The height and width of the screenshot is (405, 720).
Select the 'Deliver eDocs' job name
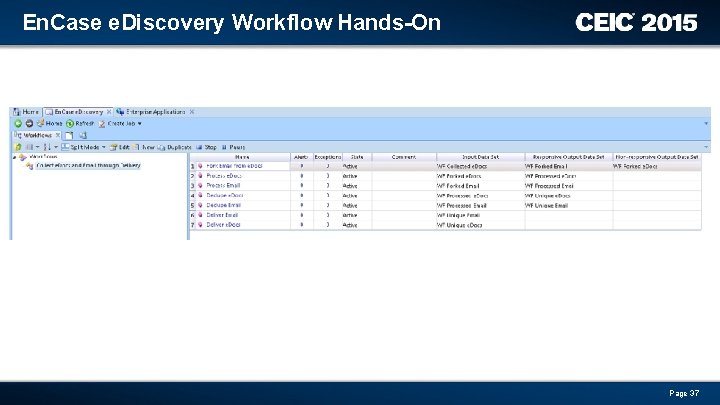click(223, 225)
